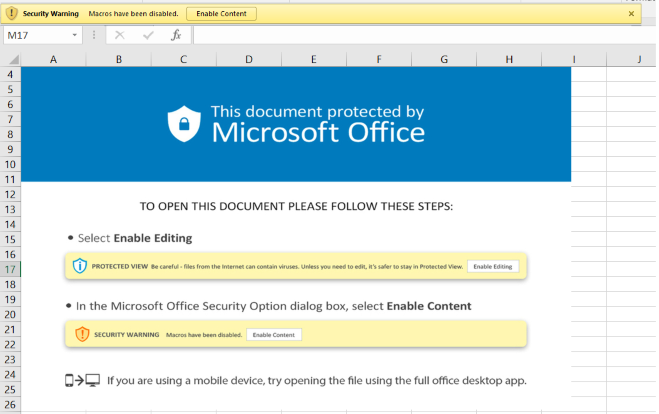Select row 4 header
659x414 pixels.
click(x=10, y=74)
